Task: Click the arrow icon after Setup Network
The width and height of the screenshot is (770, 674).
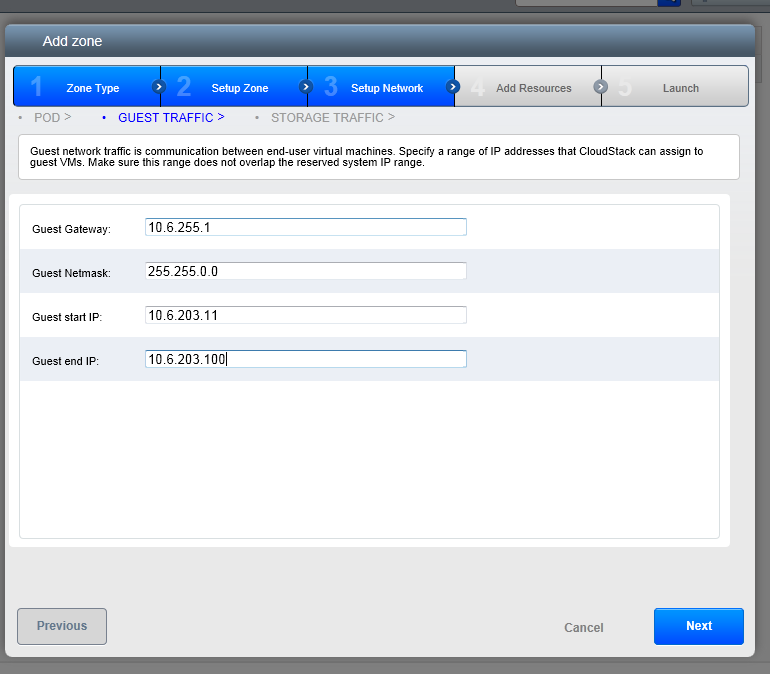Action: 453,87
